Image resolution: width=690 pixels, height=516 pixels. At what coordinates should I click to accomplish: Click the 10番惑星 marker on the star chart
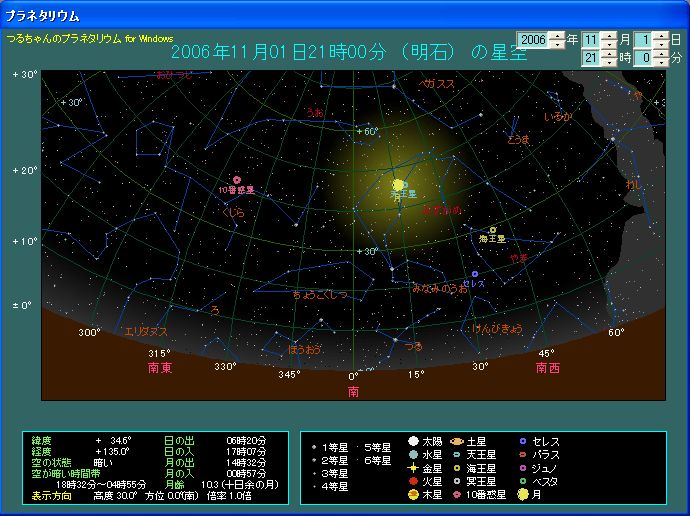click(x=237, y=180)
